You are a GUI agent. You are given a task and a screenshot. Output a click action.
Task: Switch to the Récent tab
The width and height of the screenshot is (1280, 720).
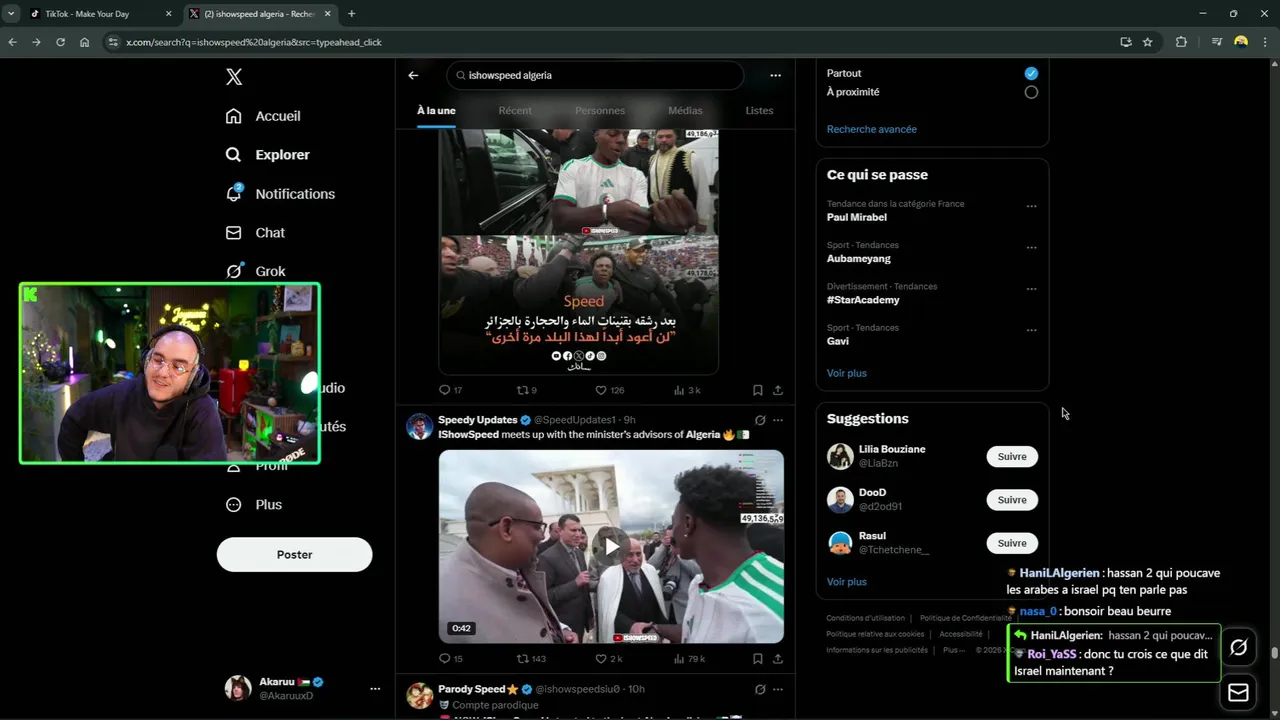pyautogui.click(x=515, y=111)
